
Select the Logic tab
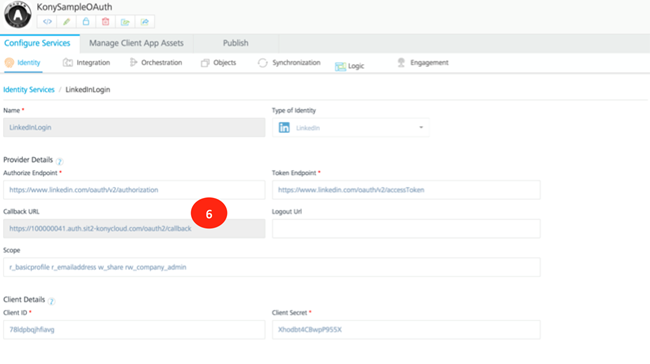349,66
